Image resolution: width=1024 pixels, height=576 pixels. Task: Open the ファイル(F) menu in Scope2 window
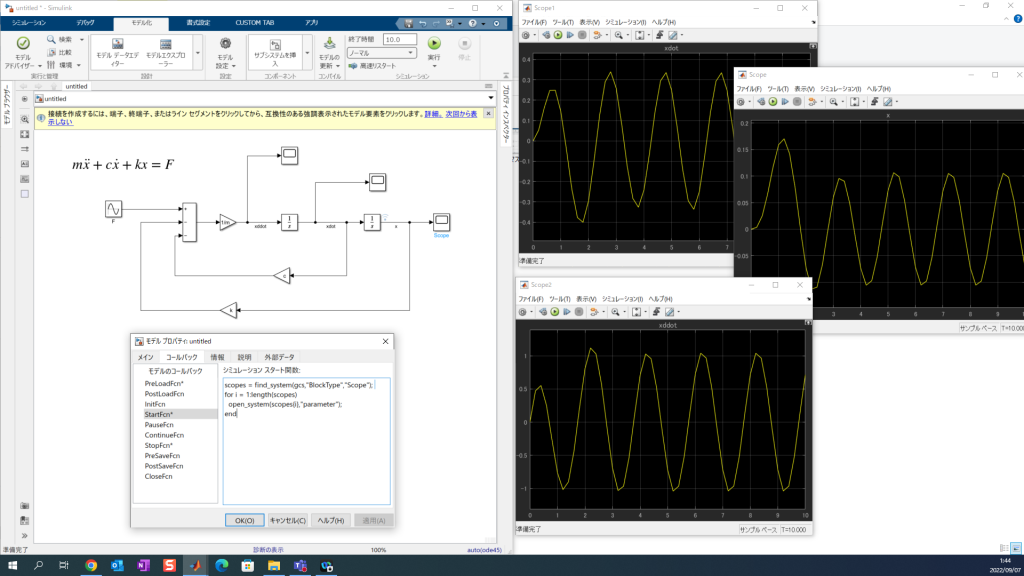coord(532,299)
